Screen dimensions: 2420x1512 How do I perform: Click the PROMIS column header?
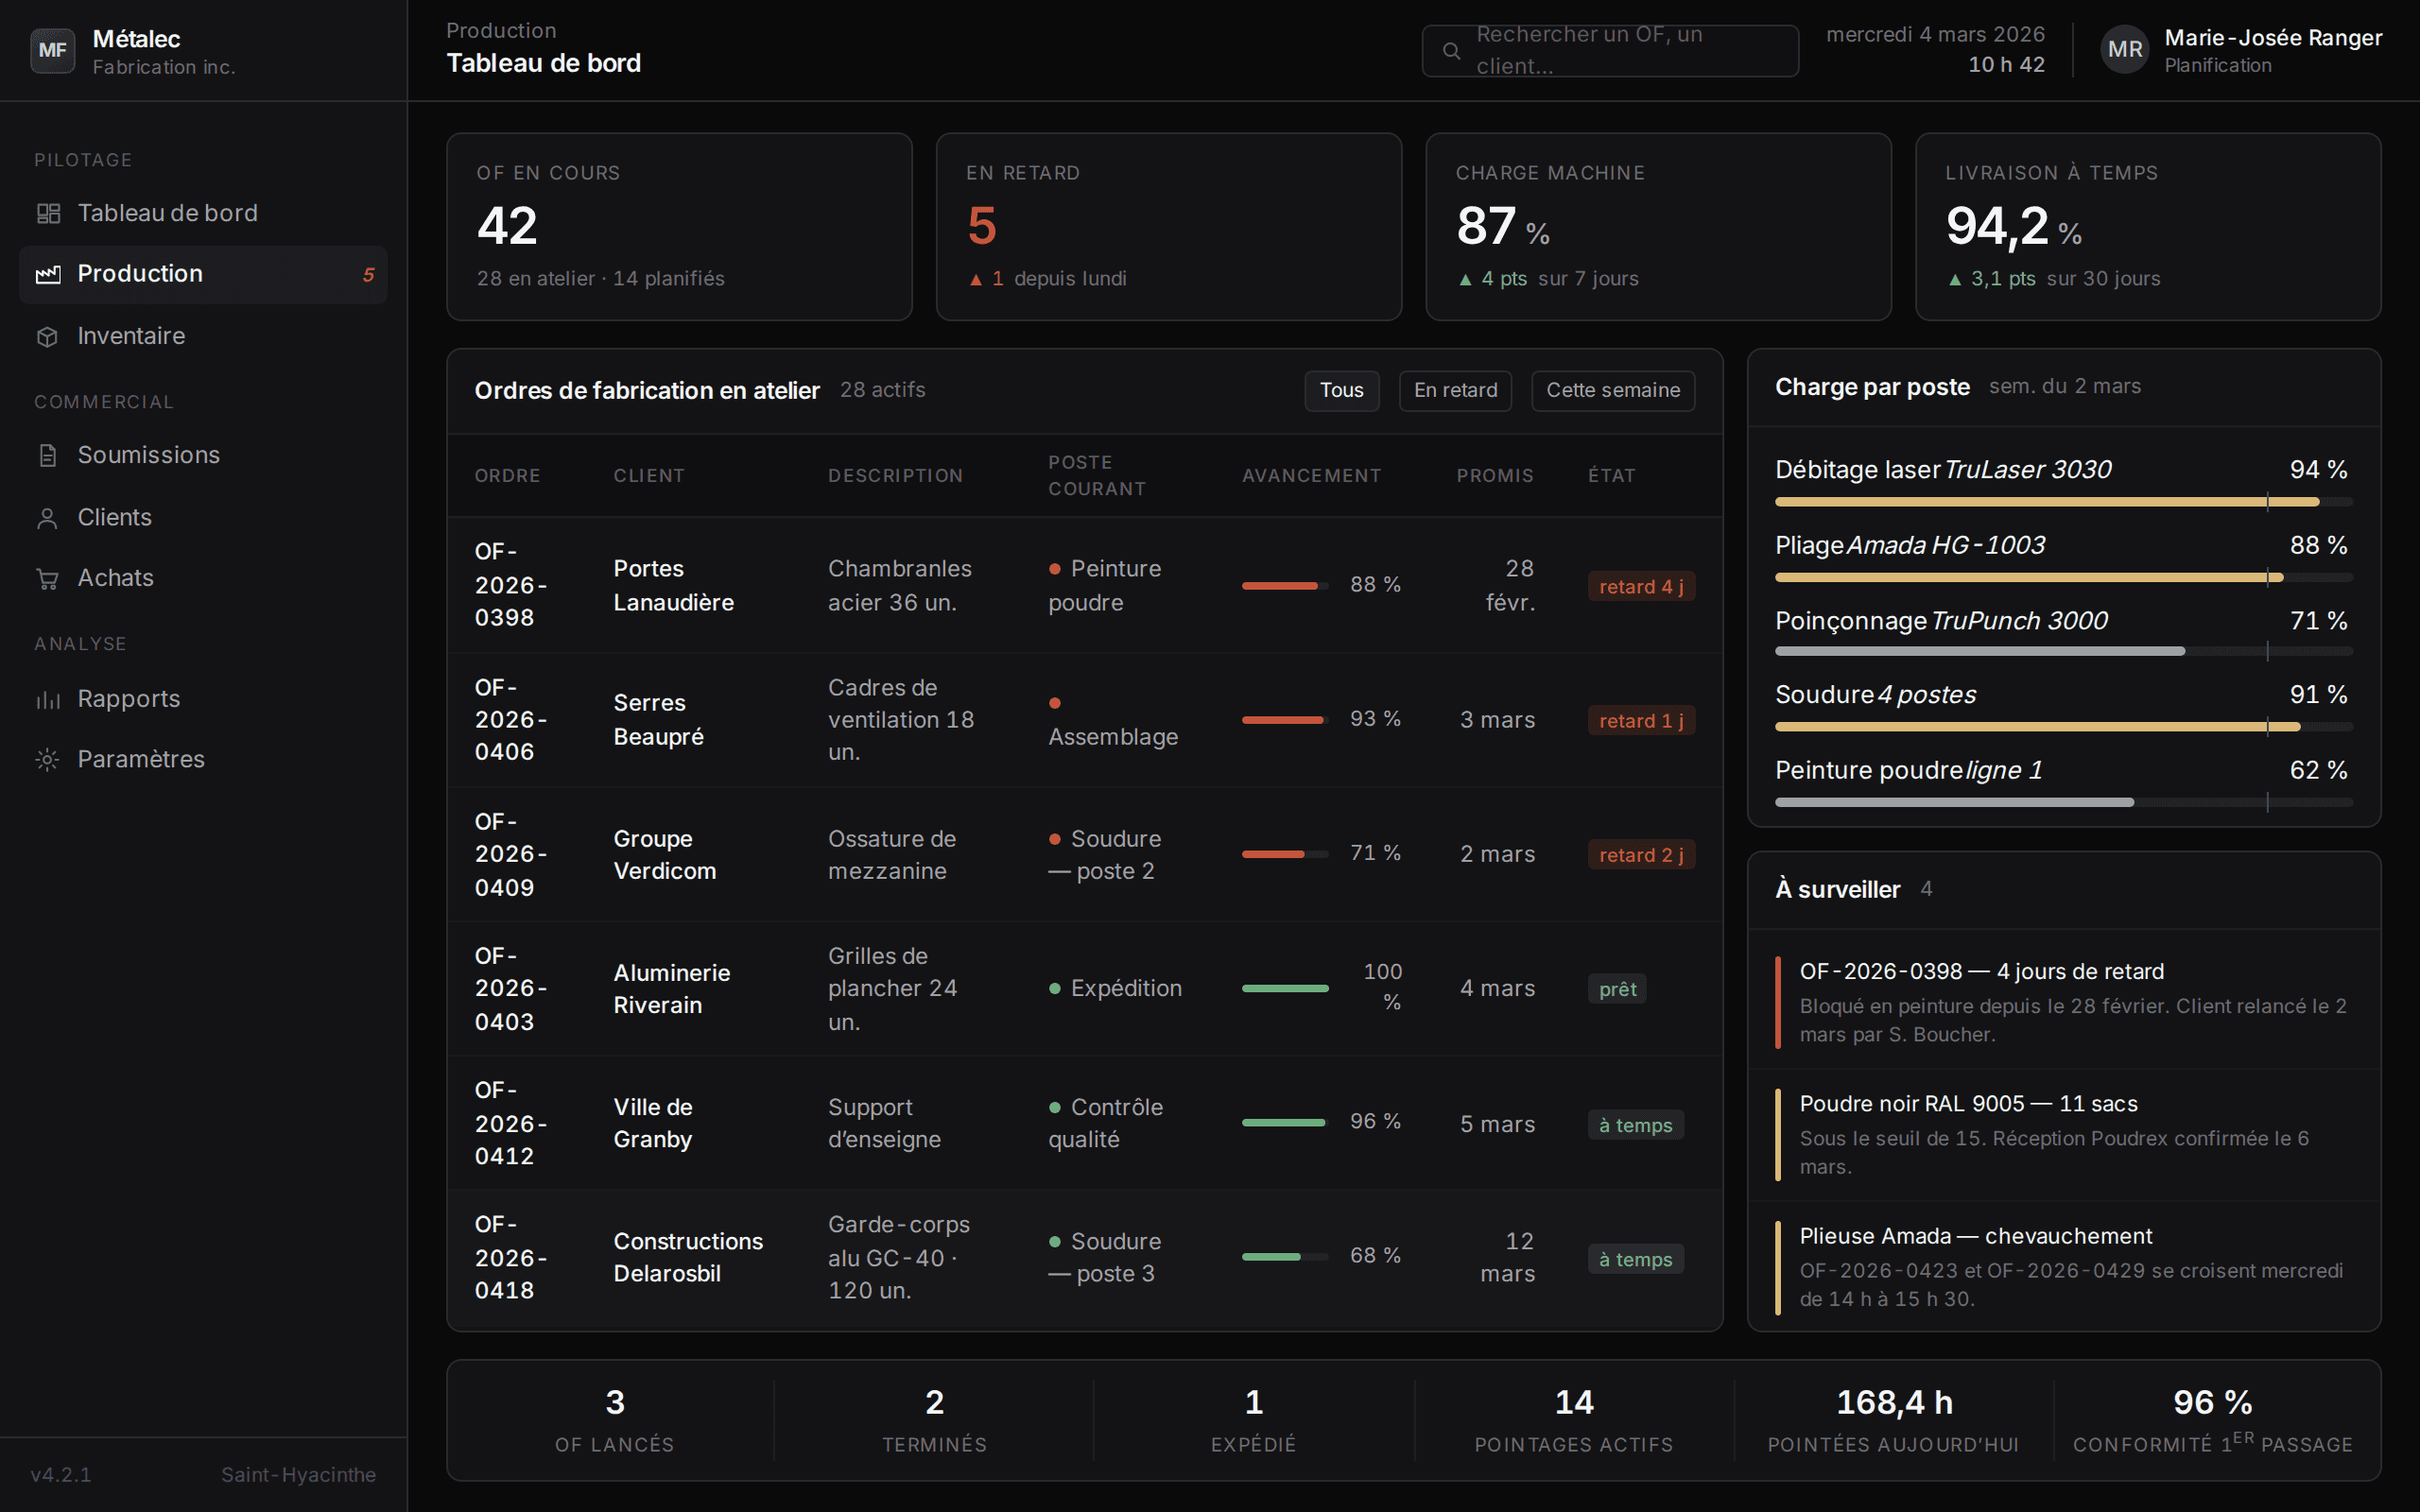1495,476
